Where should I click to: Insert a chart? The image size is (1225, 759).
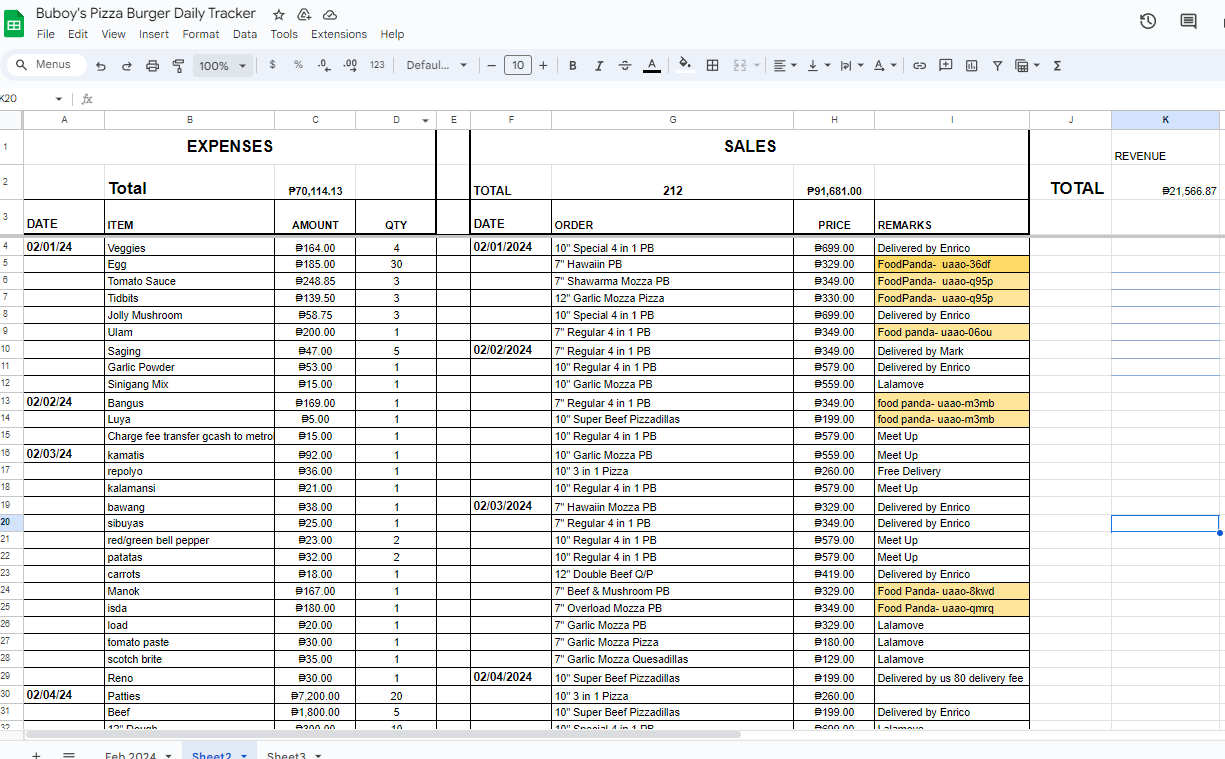point(971,66)
